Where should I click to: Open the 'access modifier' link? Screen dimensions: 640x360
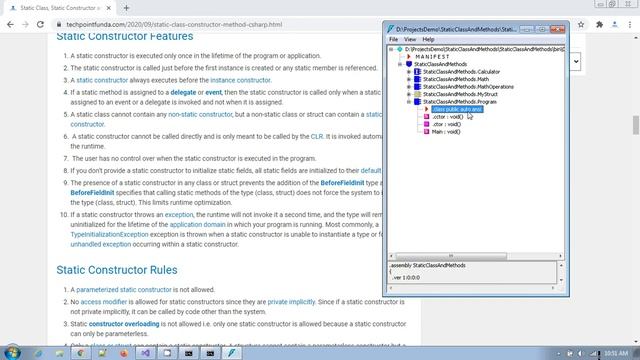[x=104, y=302]
